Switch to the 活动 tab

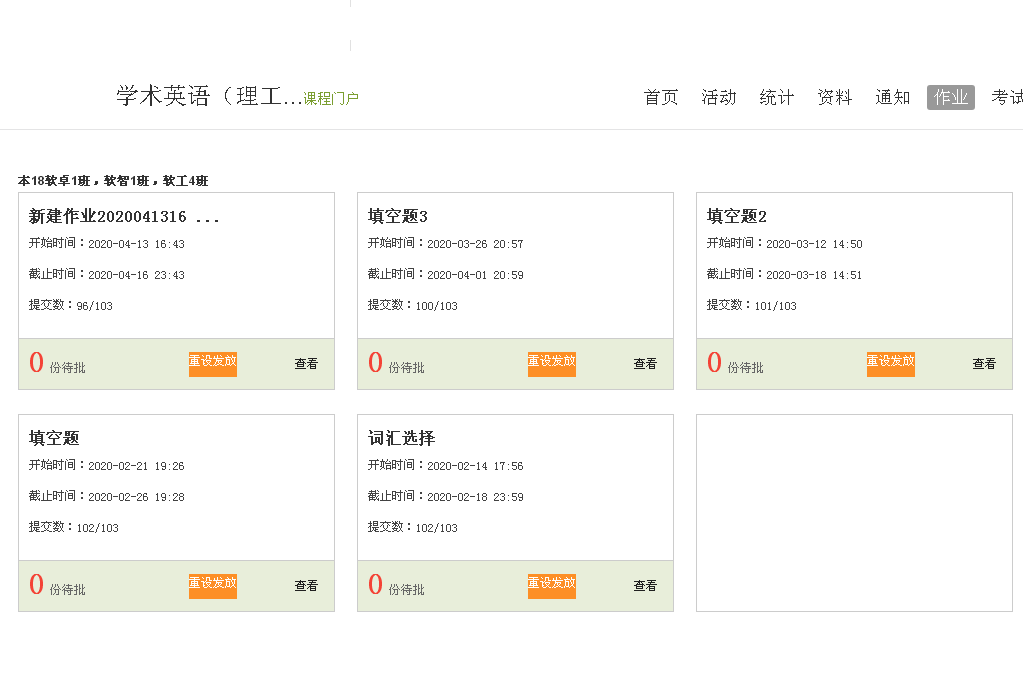point(719,97)
